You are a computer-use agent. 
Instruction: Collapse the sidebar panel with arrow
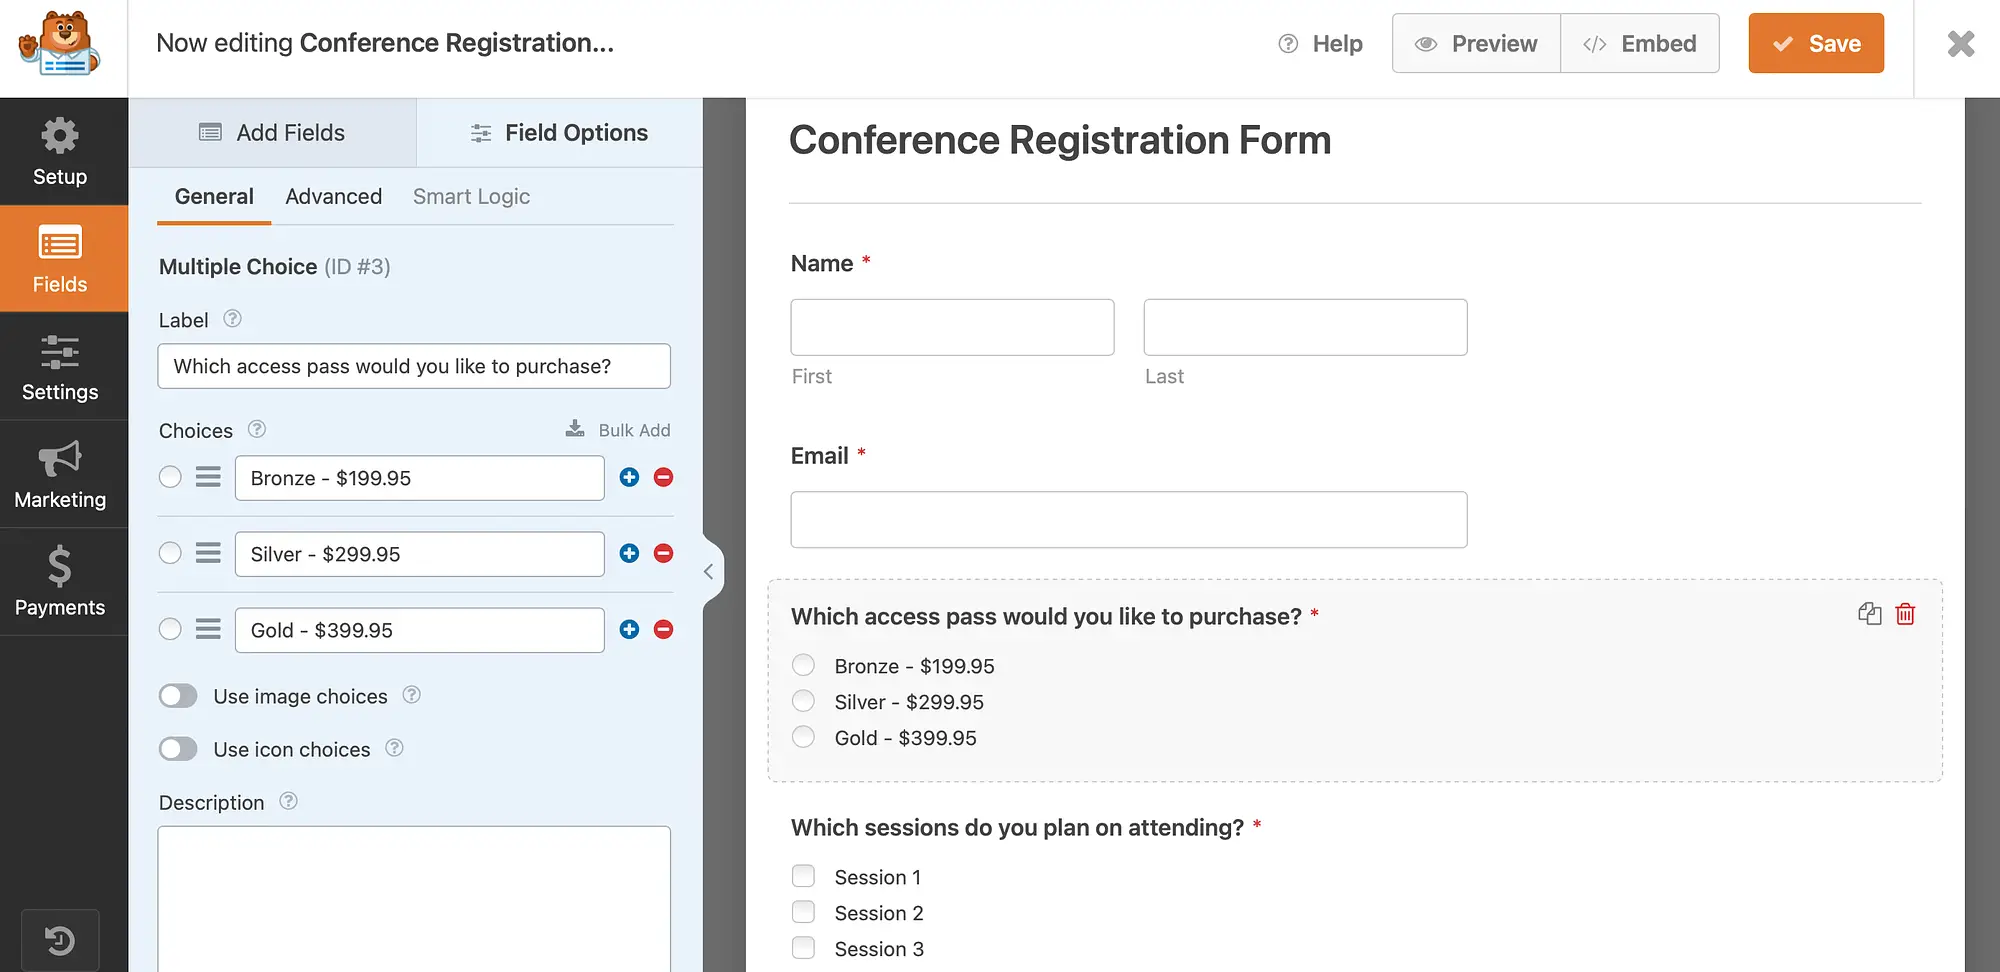709,572
